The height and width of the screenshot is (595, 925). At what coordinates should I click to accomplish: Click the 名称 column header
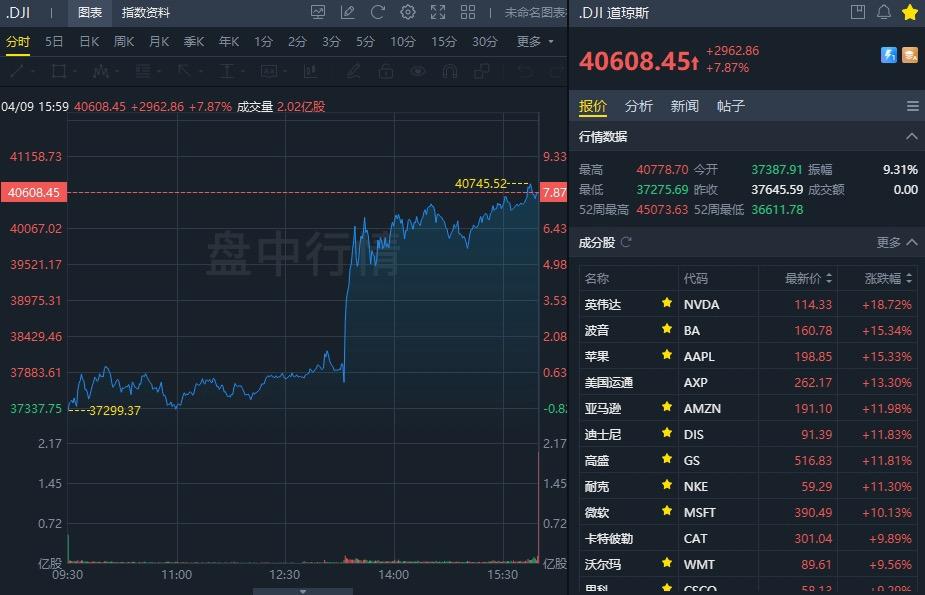(596, 278)
